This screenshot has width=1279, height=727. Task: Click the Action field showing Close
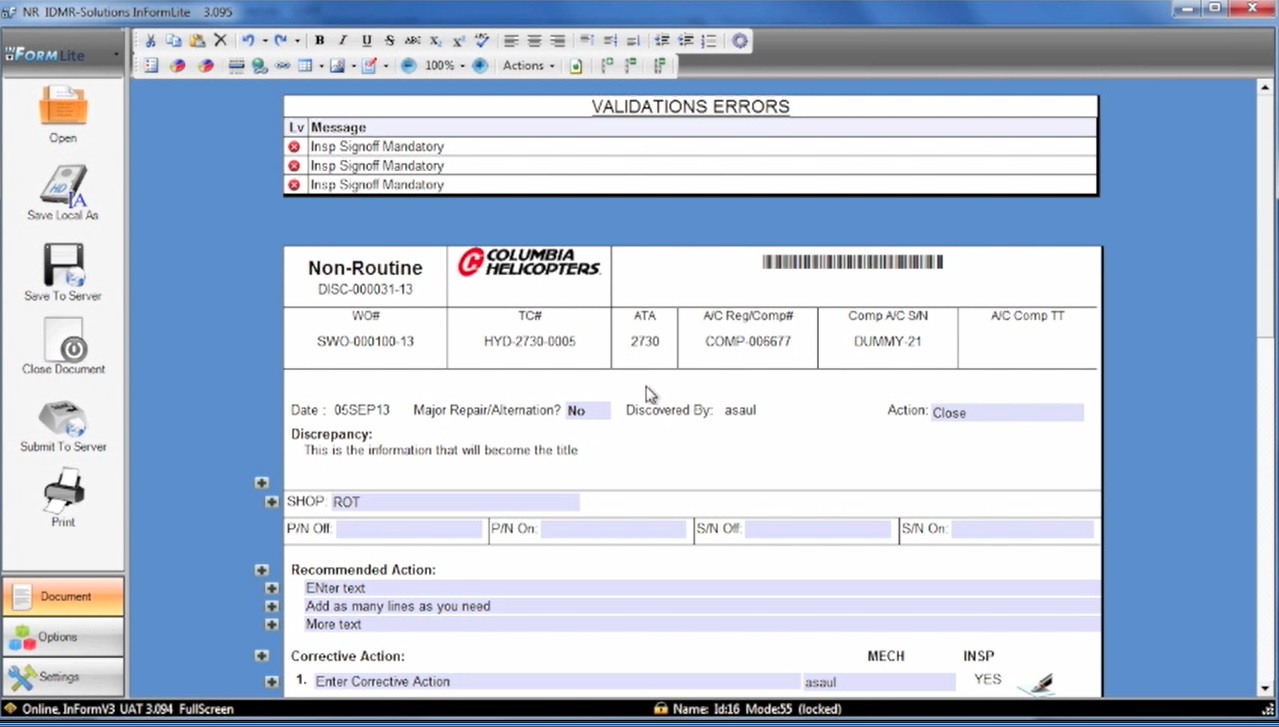pyautogui.click(x=1006, y=412)
